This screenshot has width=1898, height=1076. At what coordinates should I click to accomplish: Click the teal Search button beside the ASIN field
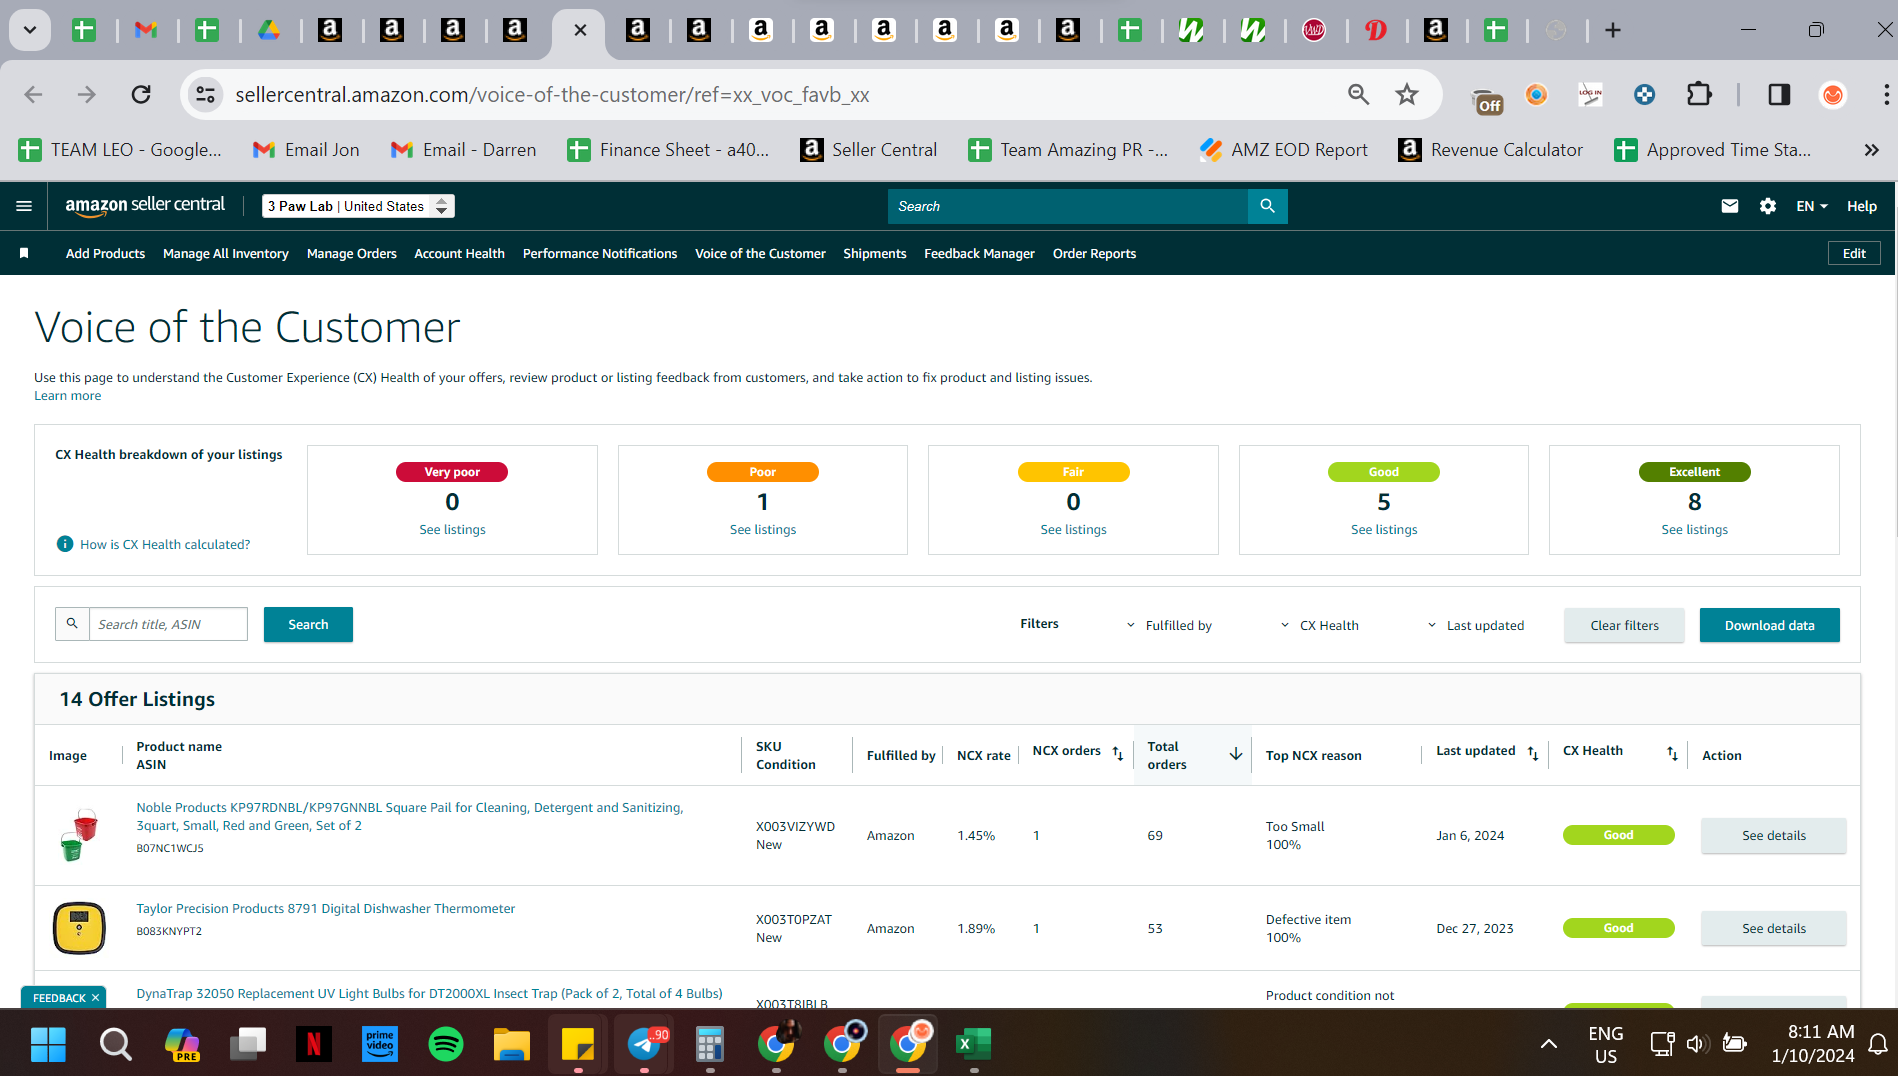click(x=308, y=624)
